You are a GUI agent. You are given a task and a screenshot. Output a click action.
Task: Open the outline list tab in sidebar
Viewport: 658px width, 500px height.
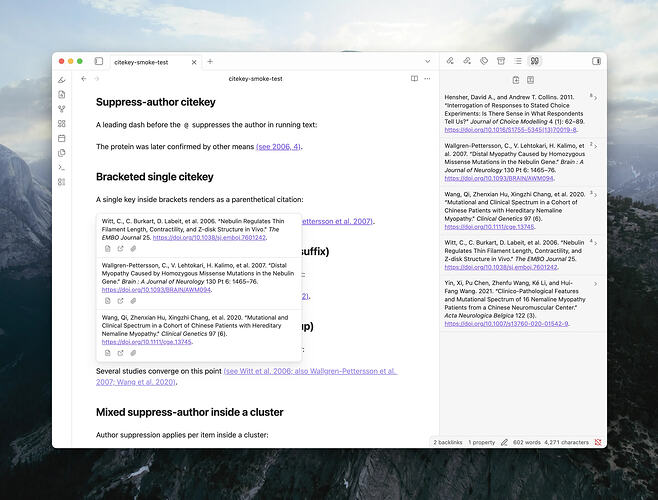pos(518,61)
